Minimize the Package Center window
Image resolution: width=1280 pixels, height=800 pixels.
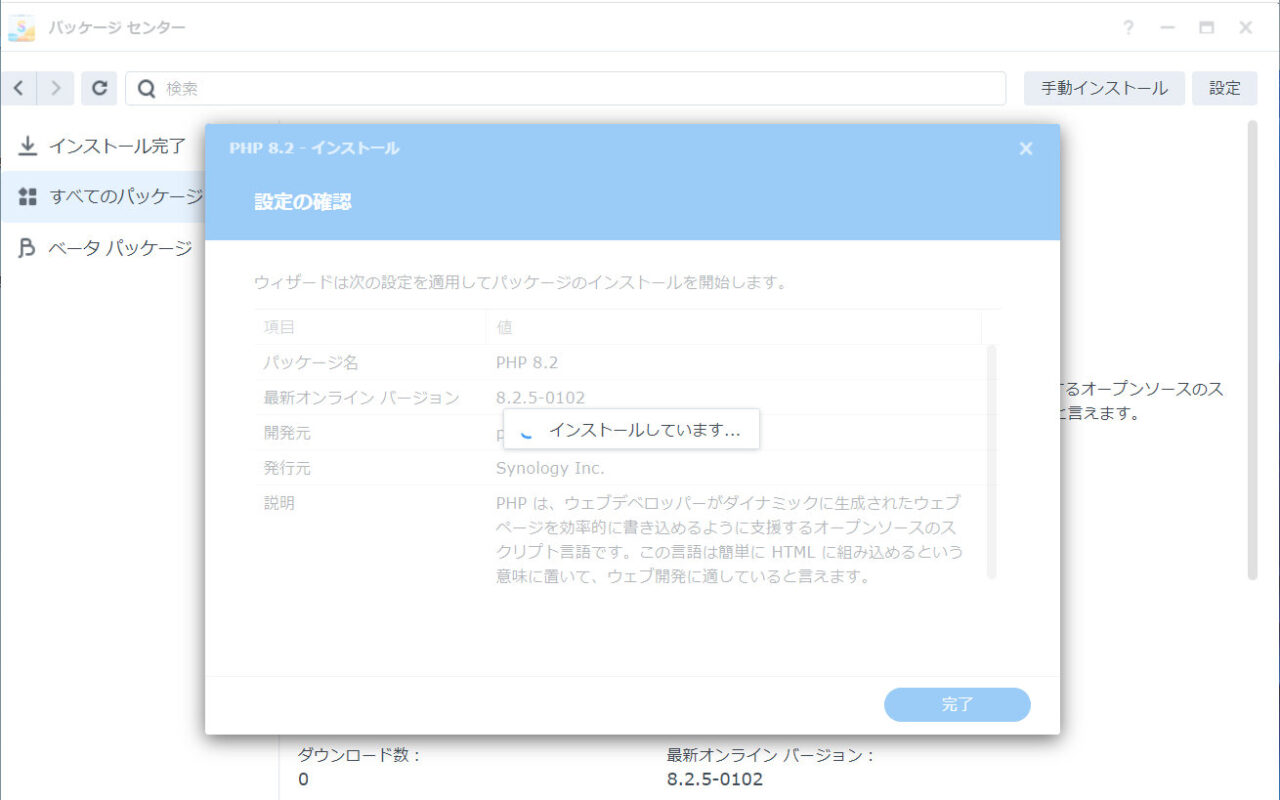pos(1167,28)
